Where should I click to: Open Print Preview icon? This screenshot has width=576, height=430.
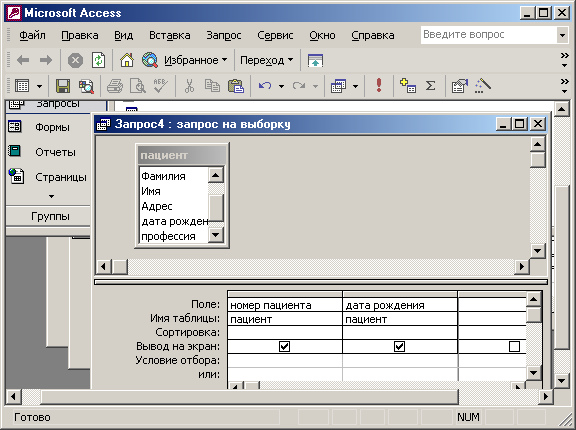(x=138, y=86)
